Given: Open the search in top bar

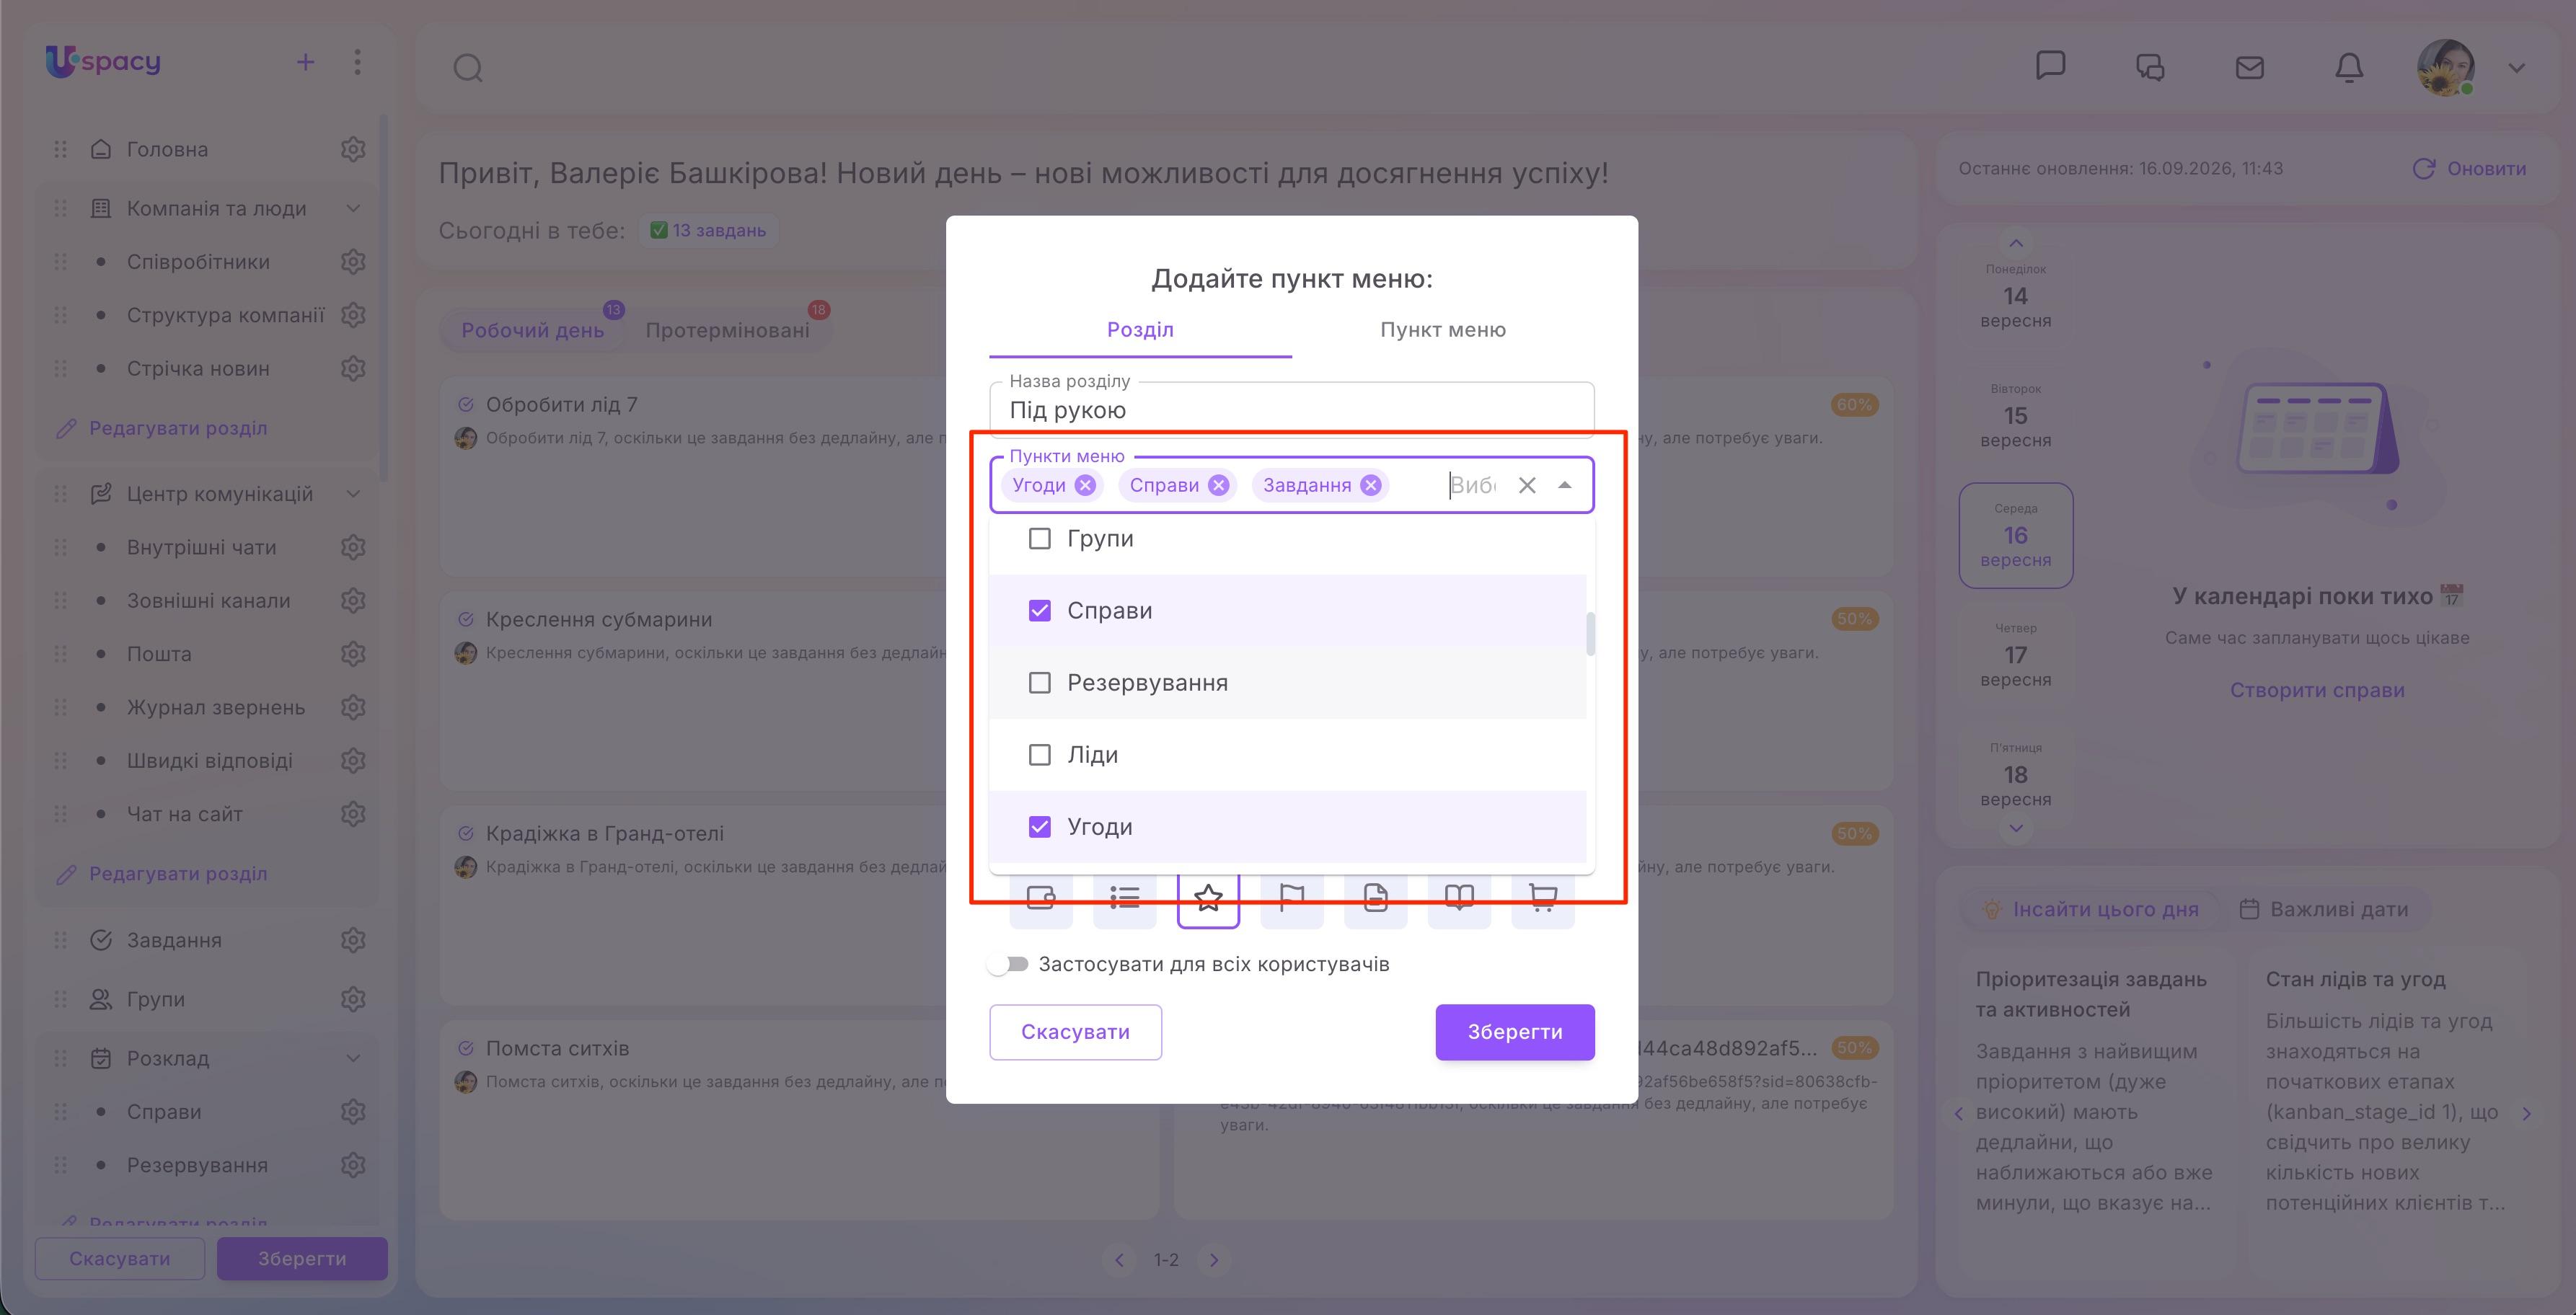Looking at the screenshot, I should 468,68.
